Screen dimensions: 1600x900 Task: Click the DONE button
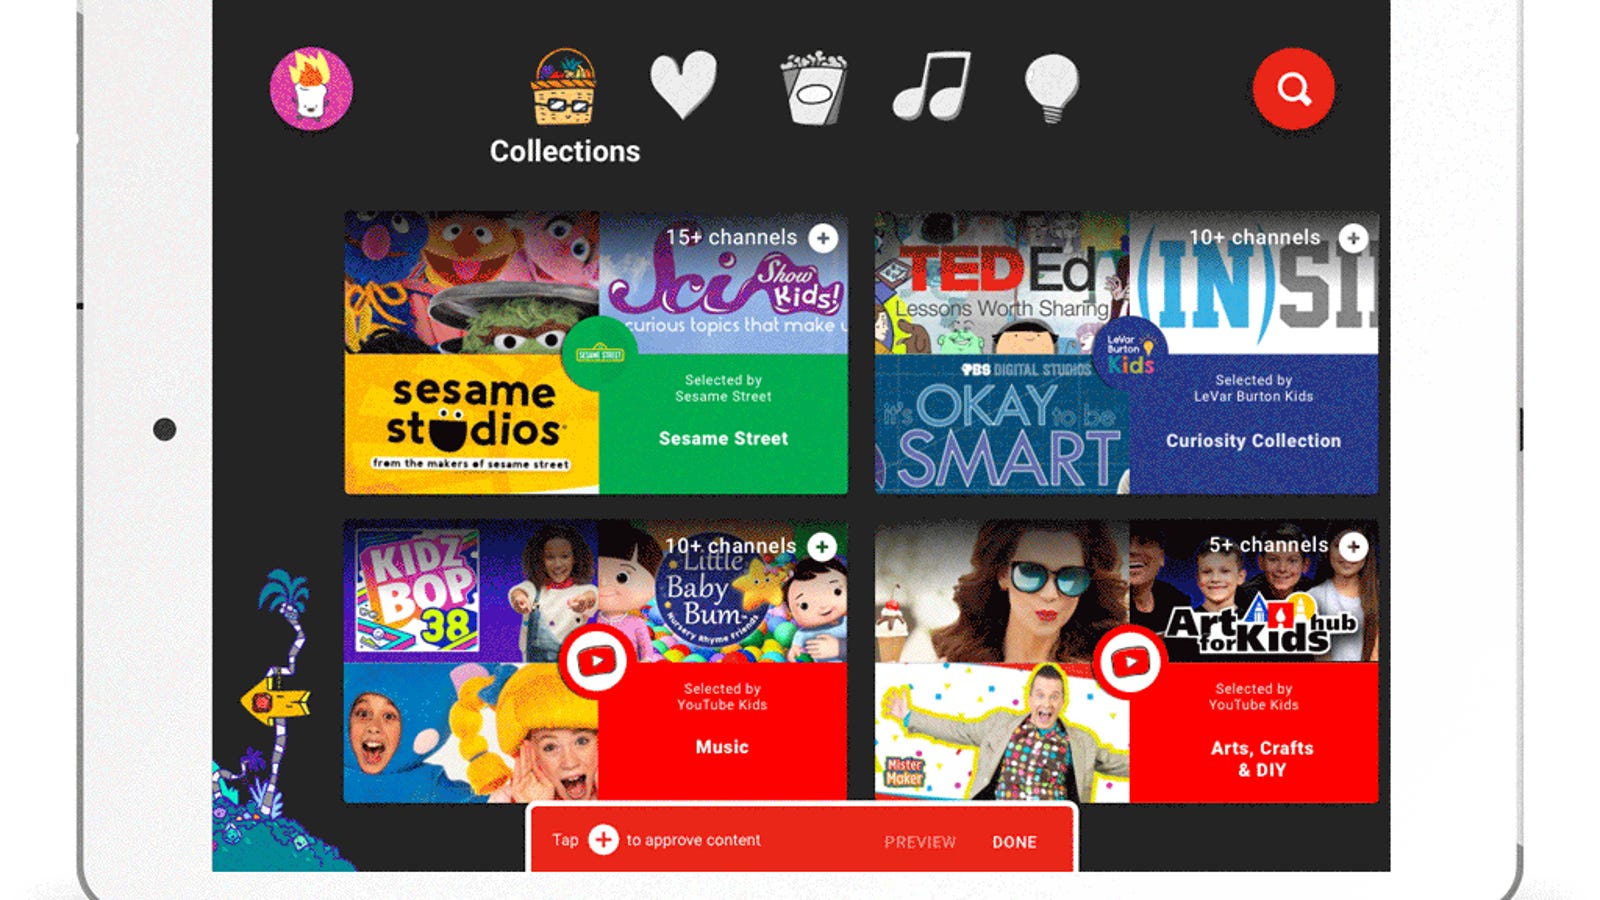click(x=1014, y=842)
